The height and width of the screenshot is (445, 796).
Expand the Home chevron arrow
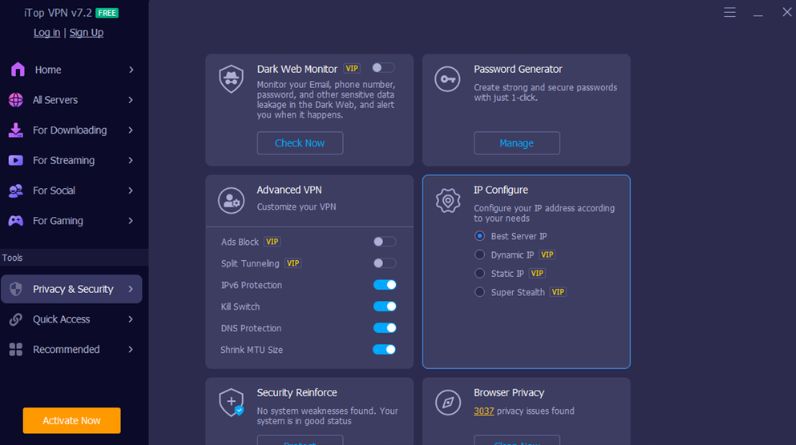tap(131, 70)
